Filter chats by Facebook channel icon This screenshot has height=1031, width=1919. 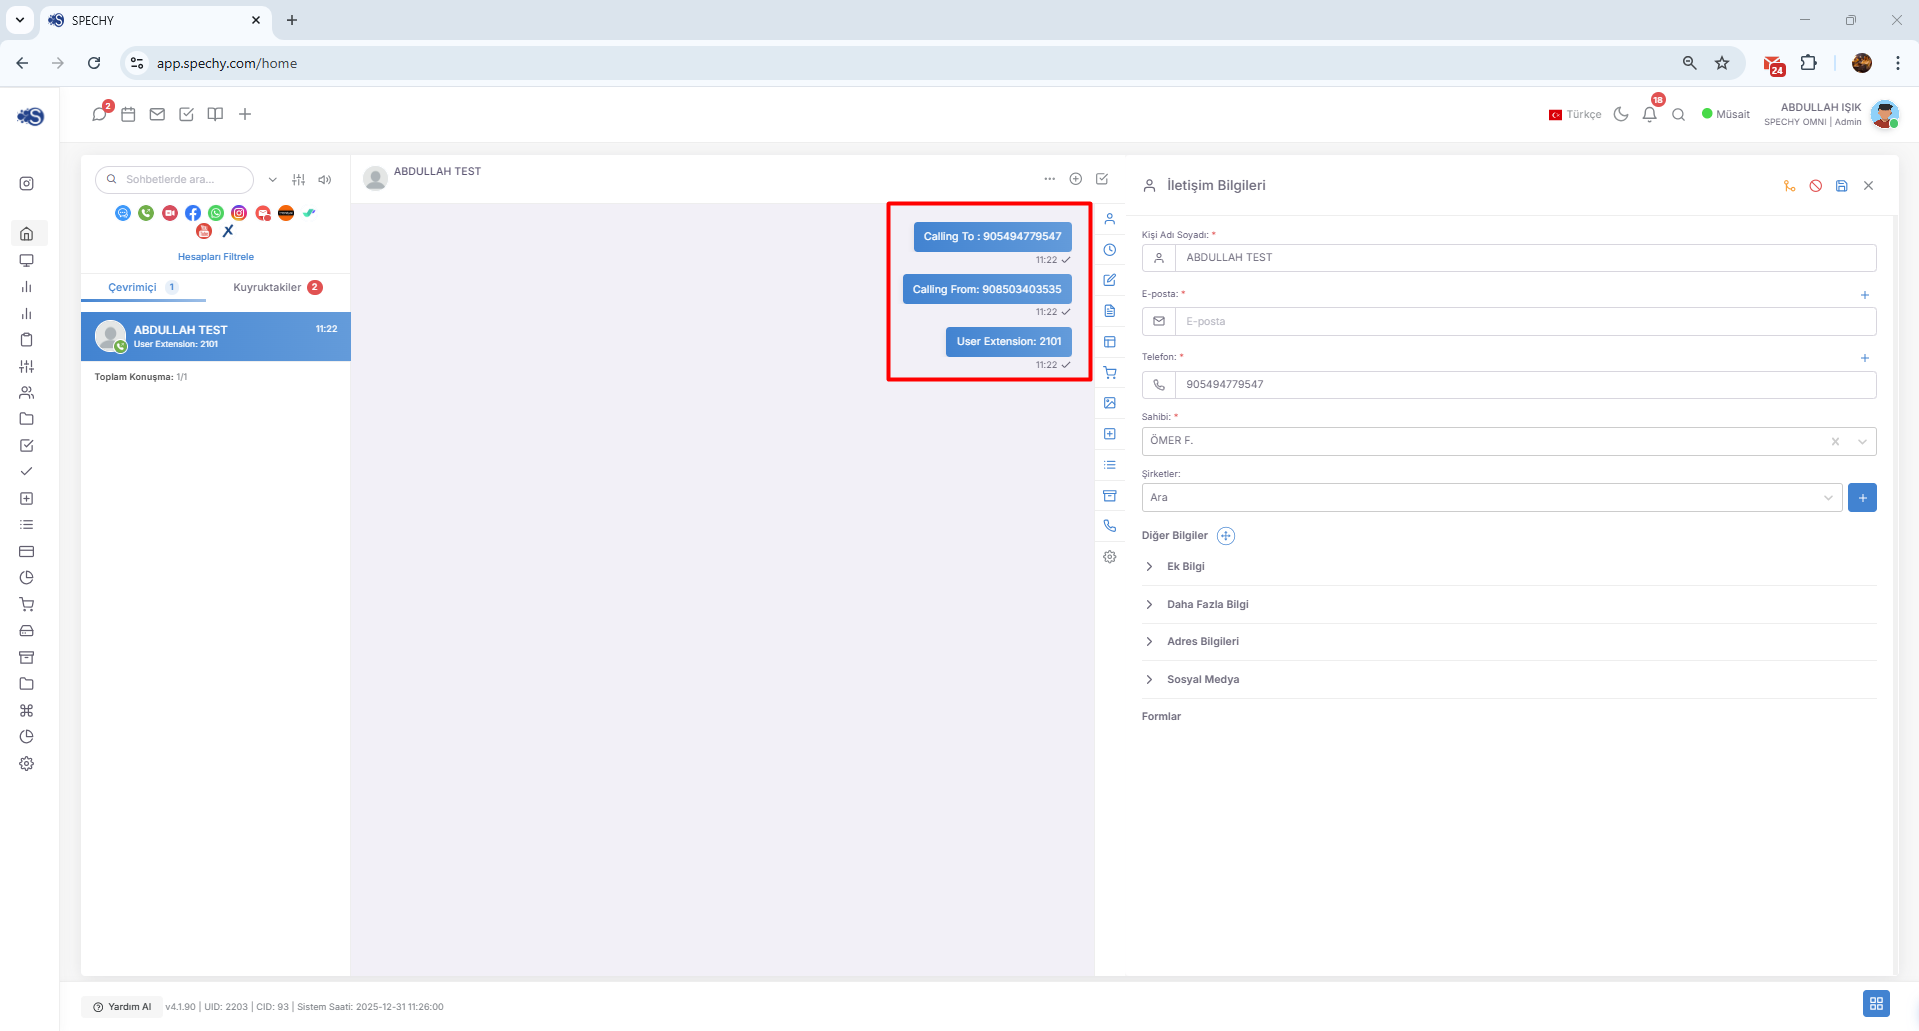tap(193, 213)
